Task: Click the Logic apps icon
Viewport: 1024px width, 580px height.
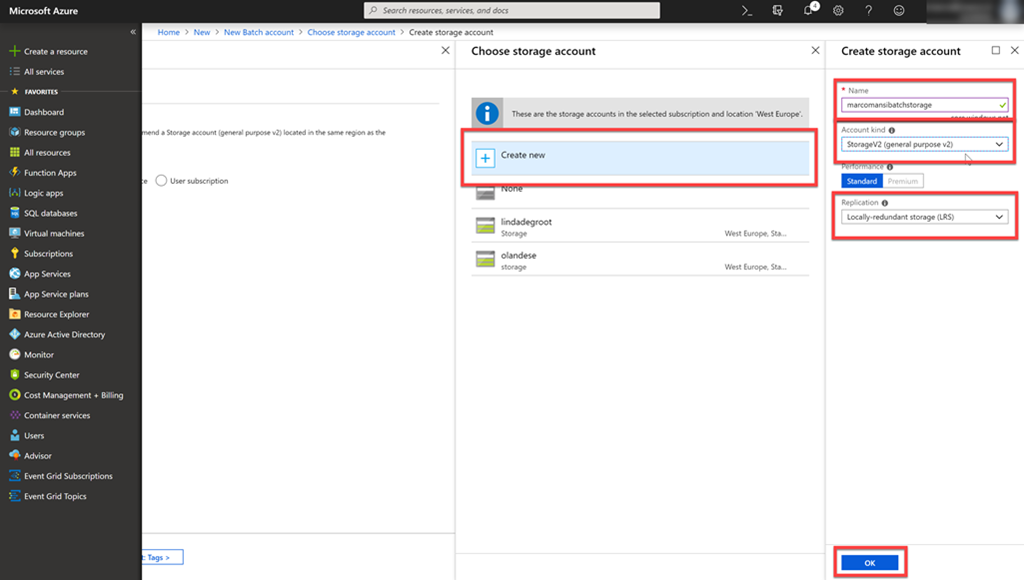Action: [14, 193]
